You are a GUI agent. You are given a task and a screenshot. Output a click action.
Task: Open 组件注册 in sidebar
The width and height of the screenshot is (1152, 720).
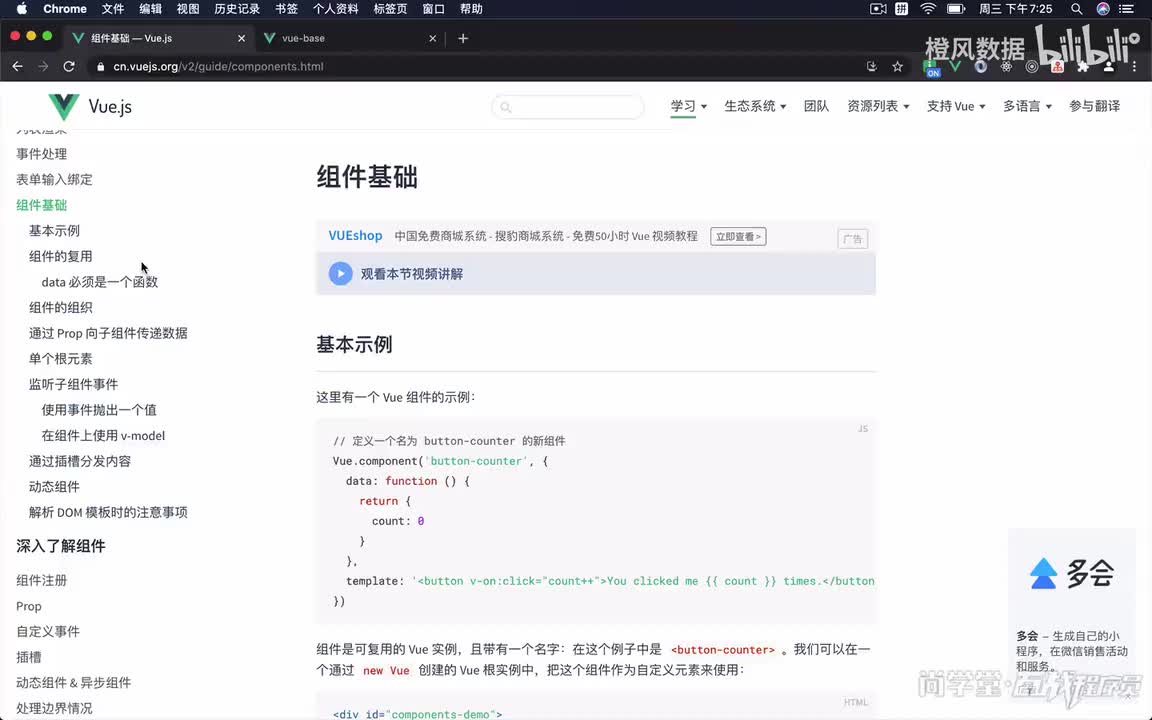point(41,580)
